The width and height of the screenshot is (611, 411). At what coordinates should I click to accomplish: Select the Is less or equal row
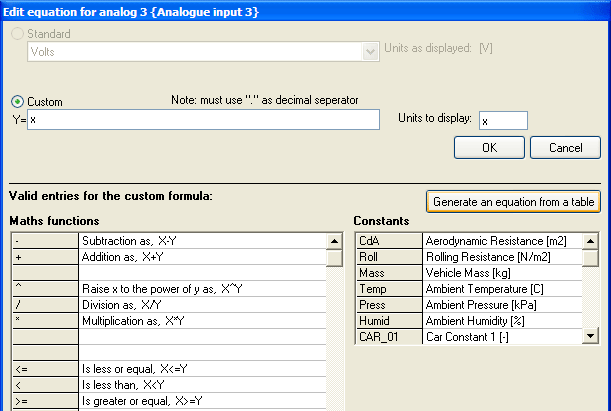coord(202,369)
